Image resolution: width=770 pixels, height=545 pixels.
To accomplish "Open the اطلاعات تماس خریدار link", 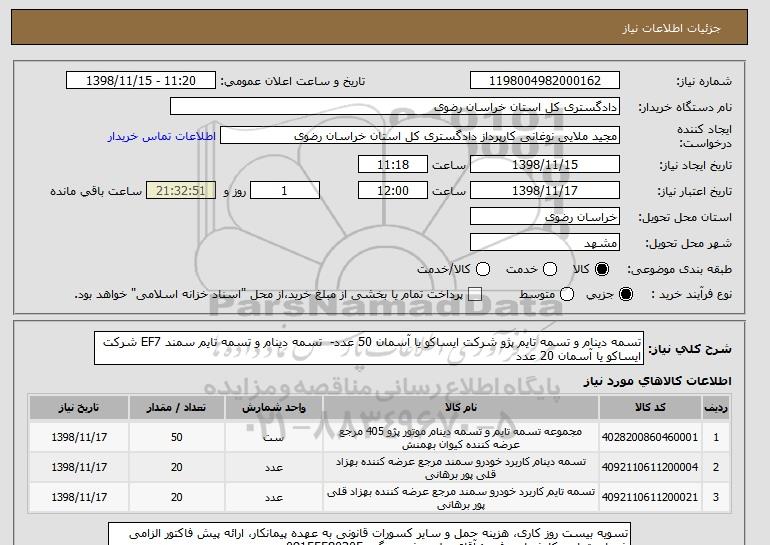I will coord(162,136).
